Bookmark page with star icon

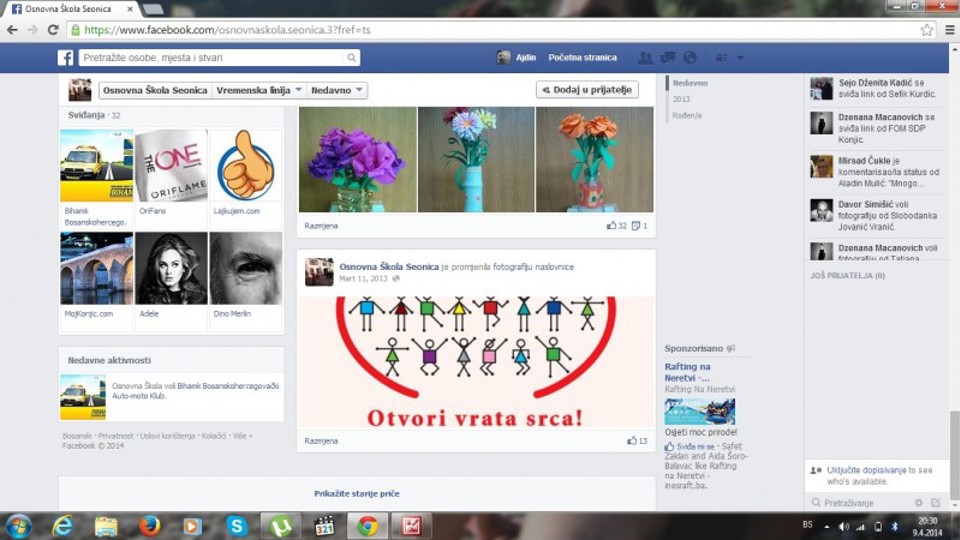point(926,30)
